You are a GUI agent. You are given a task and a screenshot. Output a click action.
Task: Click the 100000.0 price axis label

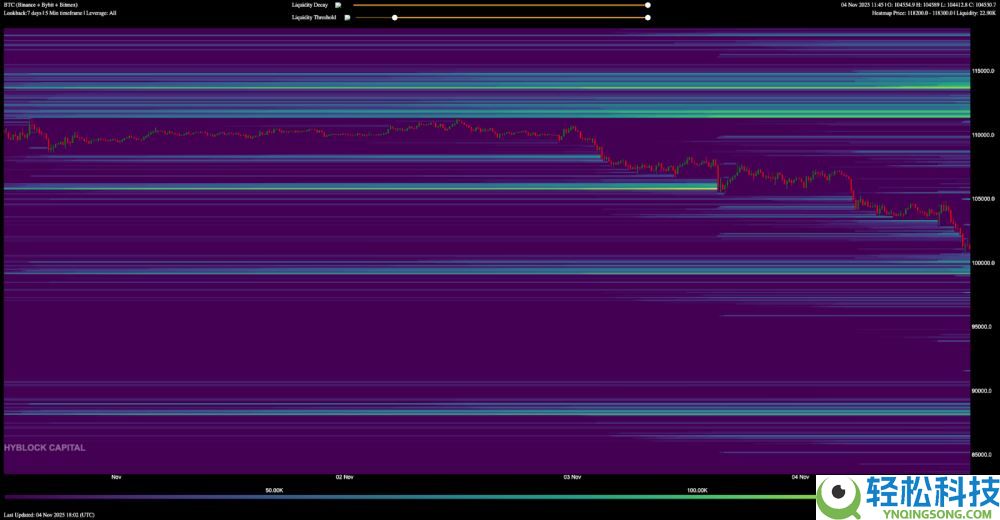pyautogui.click(x=983, y=262)
